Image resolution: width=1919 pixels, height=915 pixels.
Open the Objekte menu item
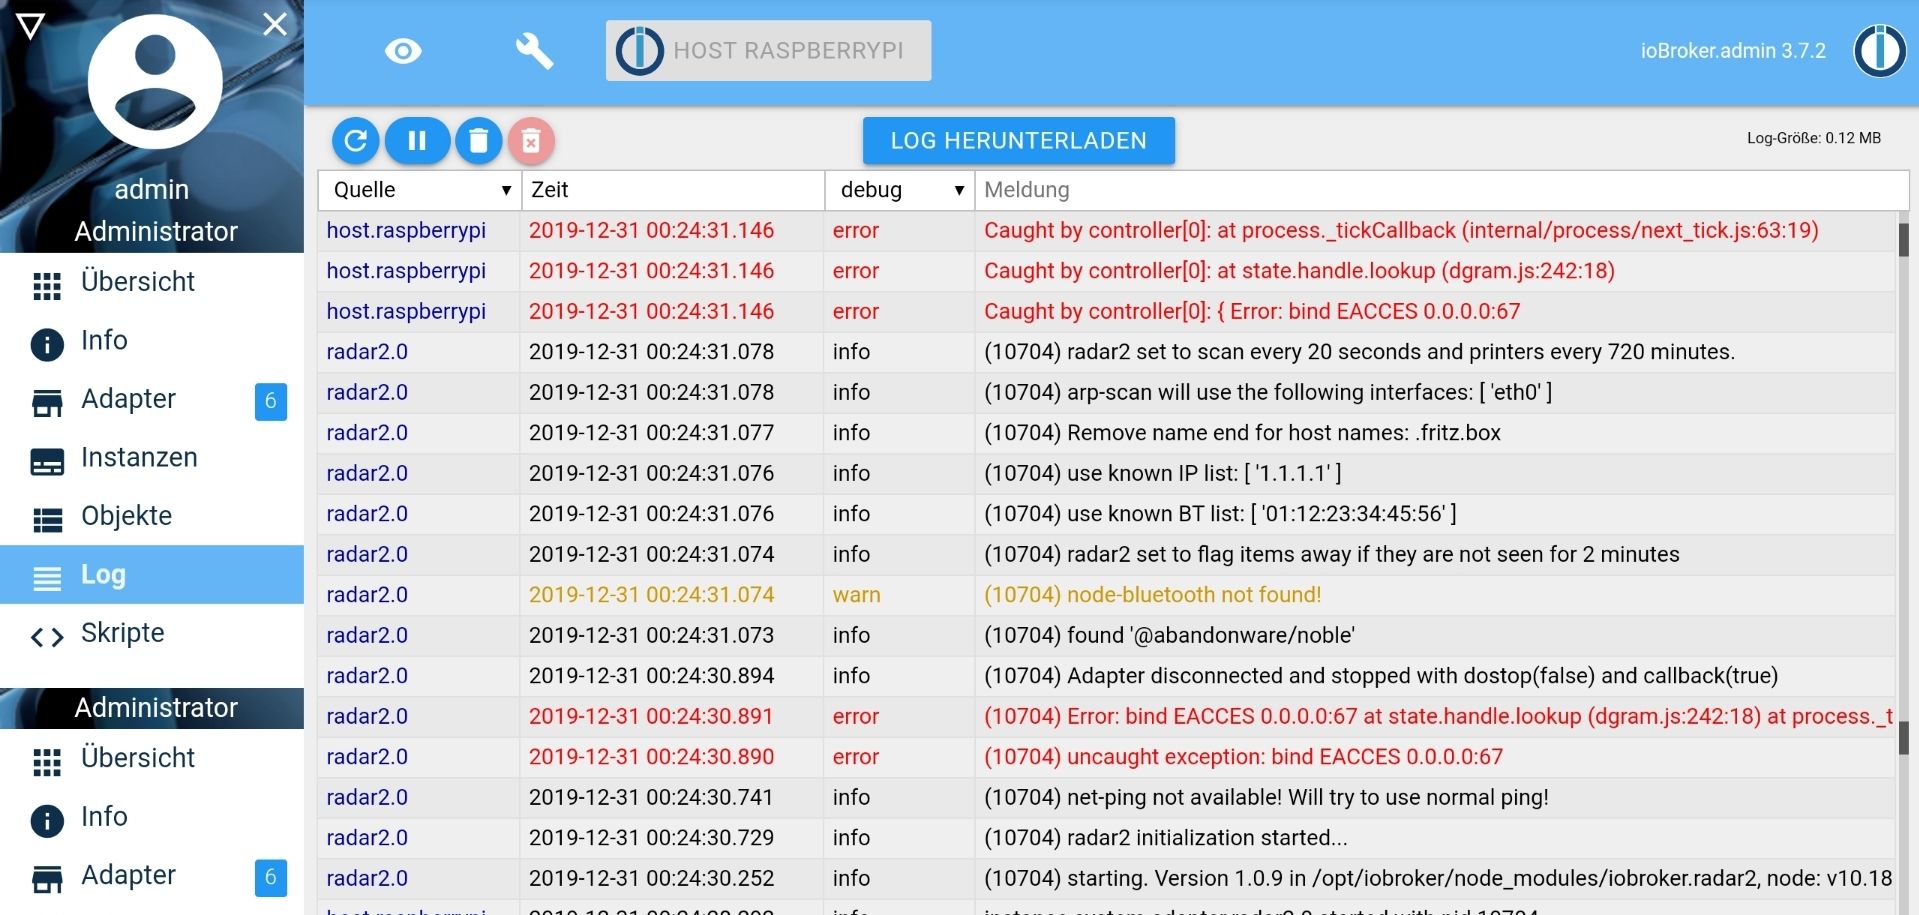(152, 516)
